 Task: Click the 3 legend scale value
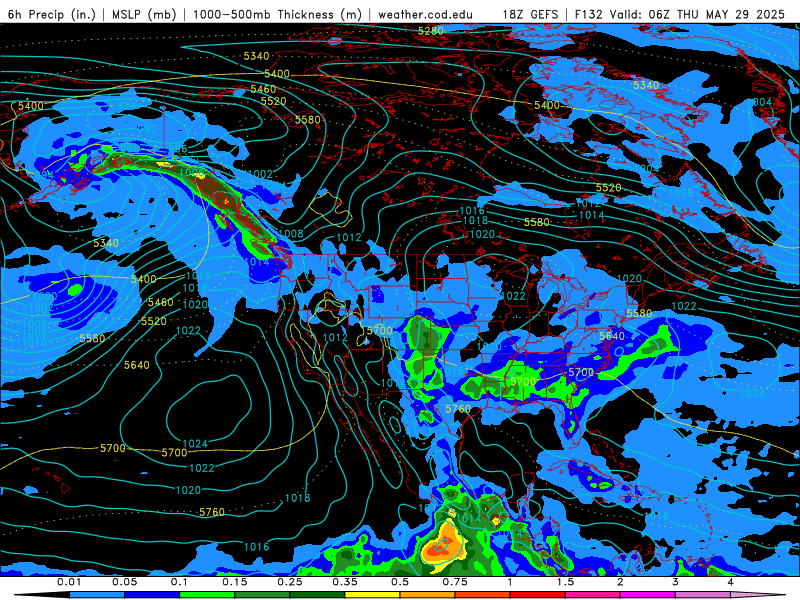coord(676,582)
